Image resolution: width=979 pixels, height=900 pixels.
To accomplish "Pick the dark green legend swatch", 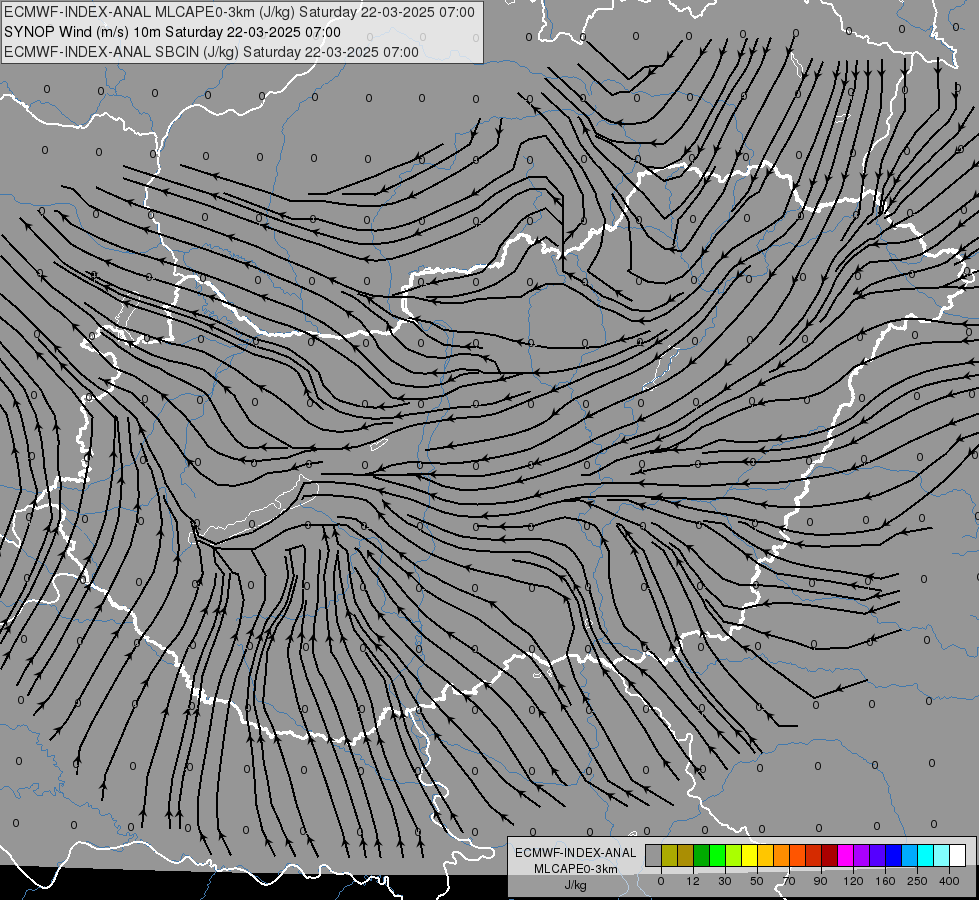I will coord(701,855).
